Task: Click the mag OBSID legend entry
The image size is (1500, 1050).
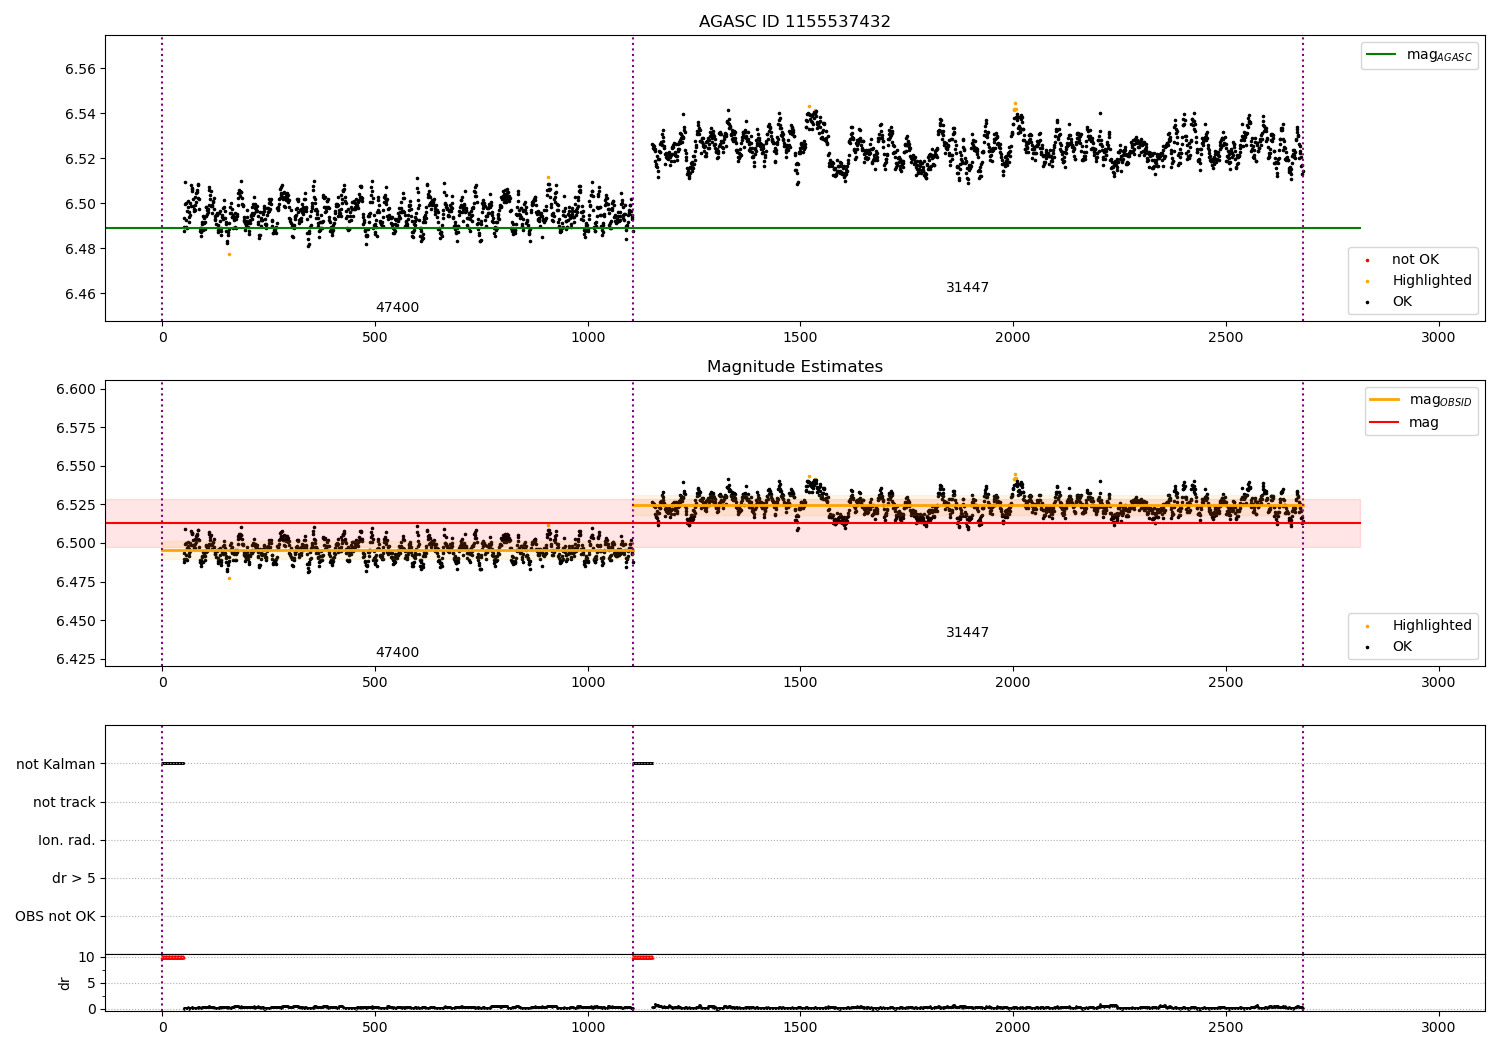Action: (x=1420, y=400)
